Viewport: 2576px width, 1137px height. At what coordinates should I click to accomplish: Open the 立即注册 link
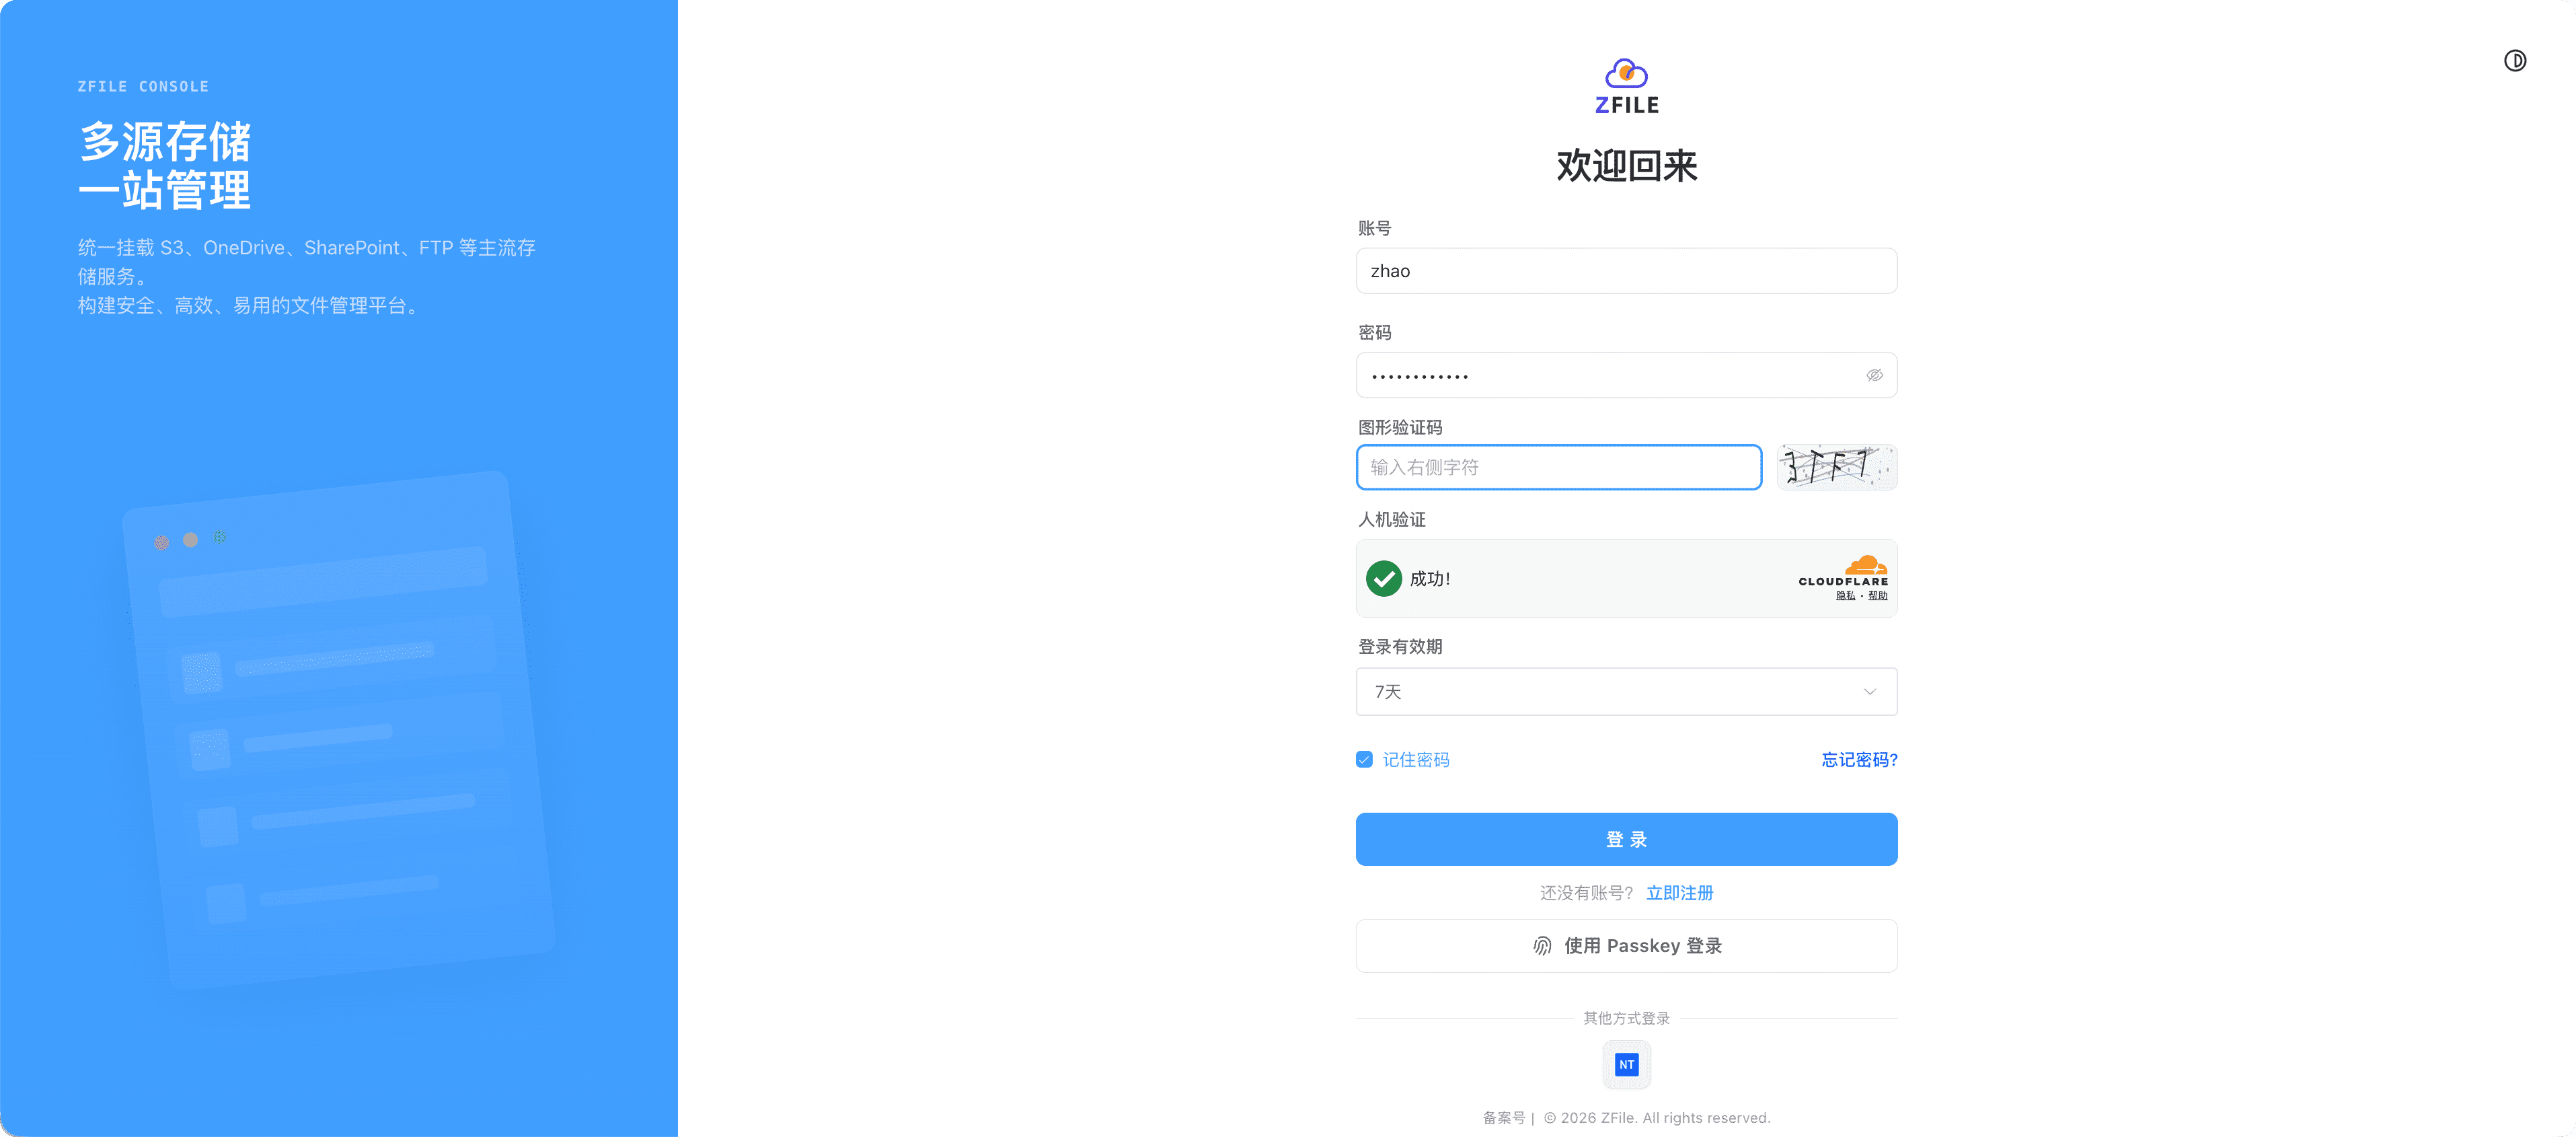point(1679,893)
